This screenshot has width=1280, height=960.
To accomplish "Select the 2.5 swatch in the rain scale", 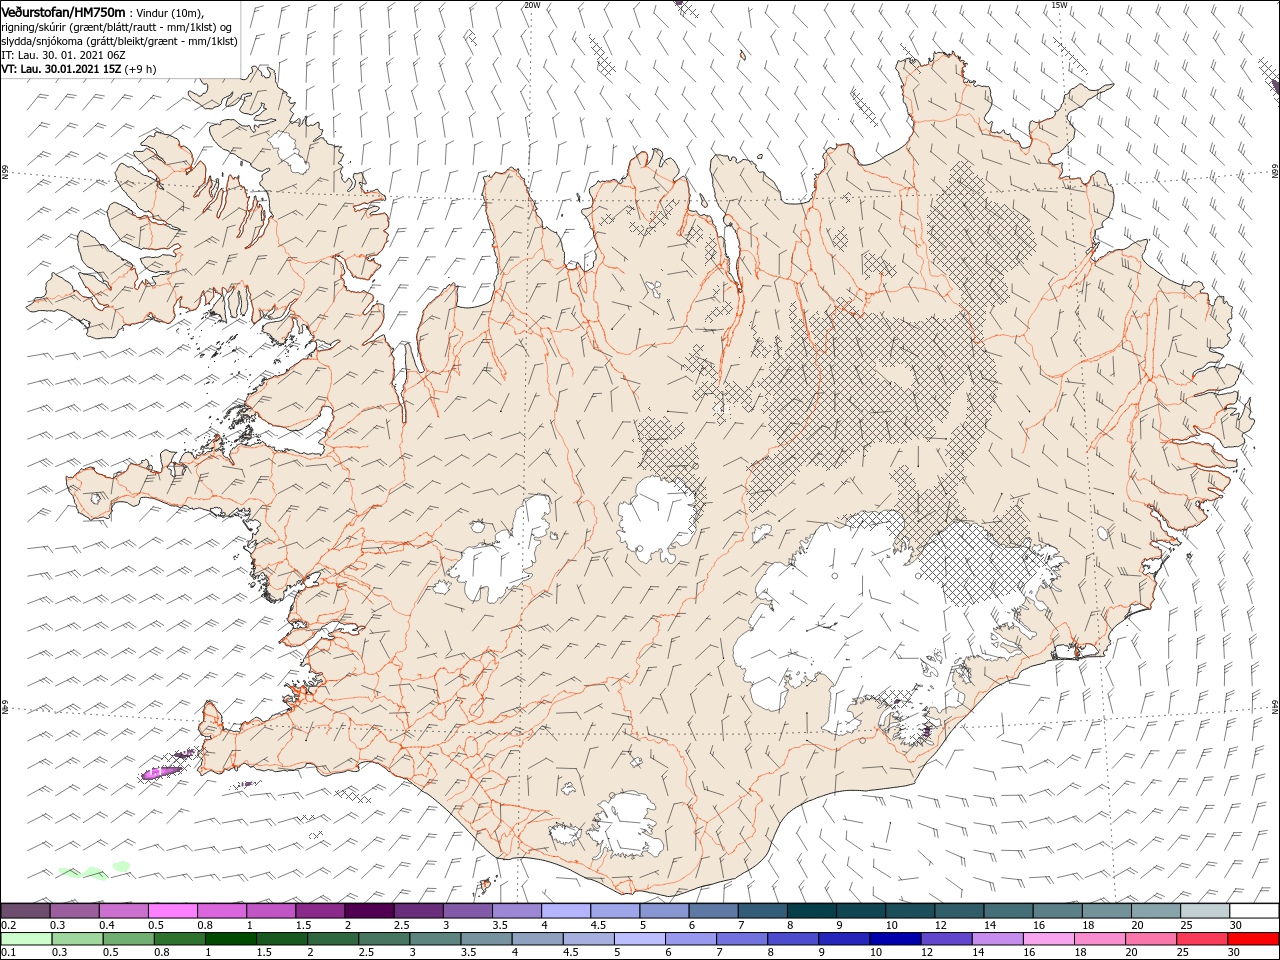I will (x=383, y=939).
